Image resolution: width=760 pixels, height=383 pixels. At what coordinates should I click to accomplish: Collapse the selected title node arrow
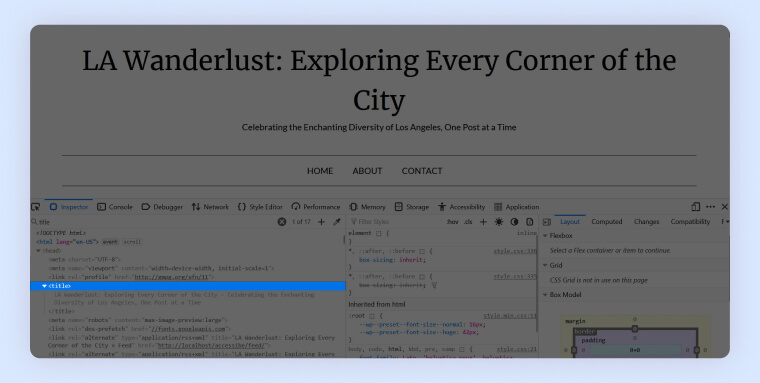click(45, 286)
